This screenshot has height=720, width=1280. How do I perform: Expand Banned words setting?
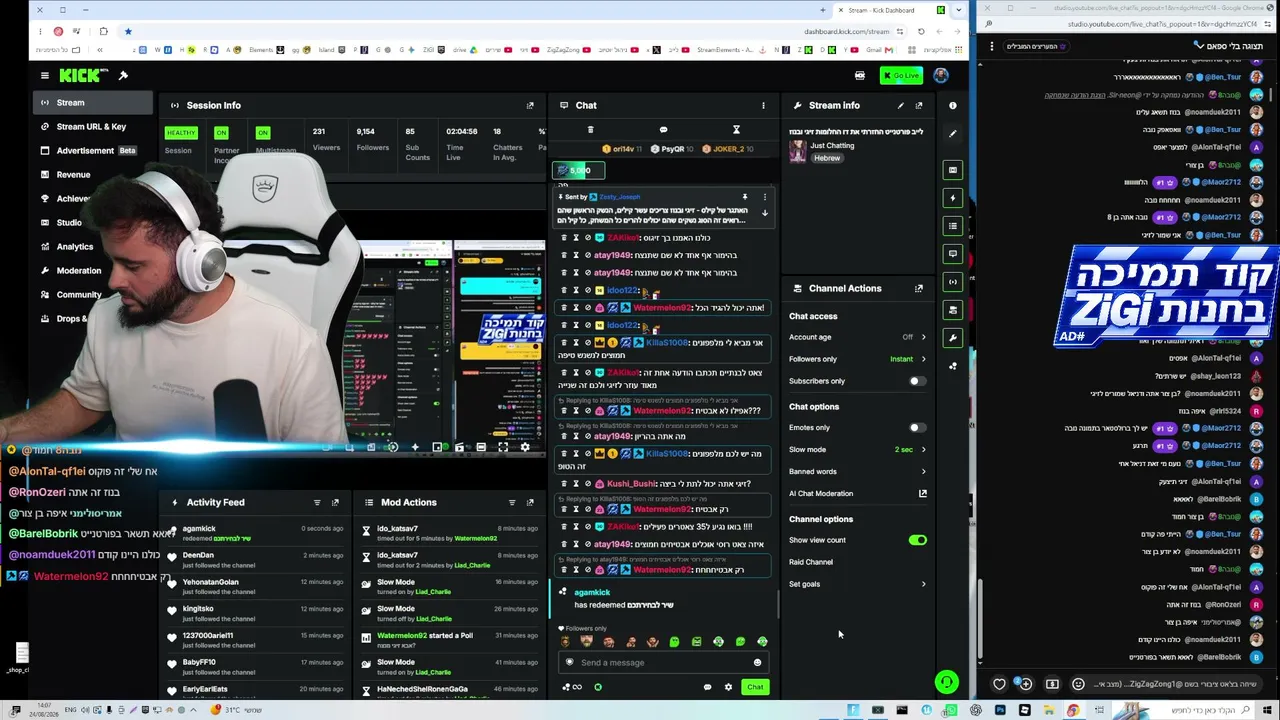click(x=923, y=472)
